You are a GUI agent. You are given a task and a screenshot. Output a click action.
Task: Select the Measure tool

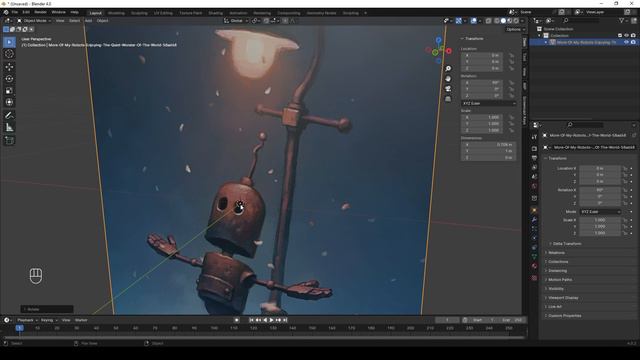click(9, 128)
